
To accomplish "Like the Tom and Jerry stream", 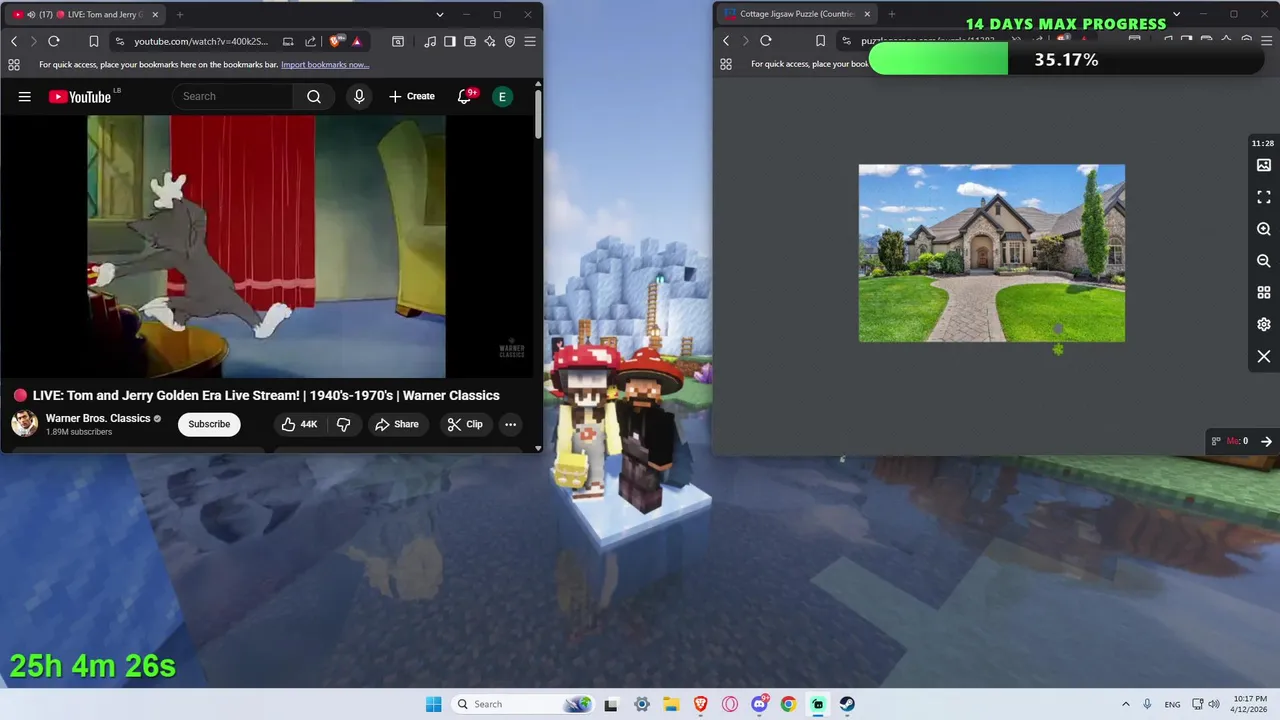I will [x=299, y=424].
